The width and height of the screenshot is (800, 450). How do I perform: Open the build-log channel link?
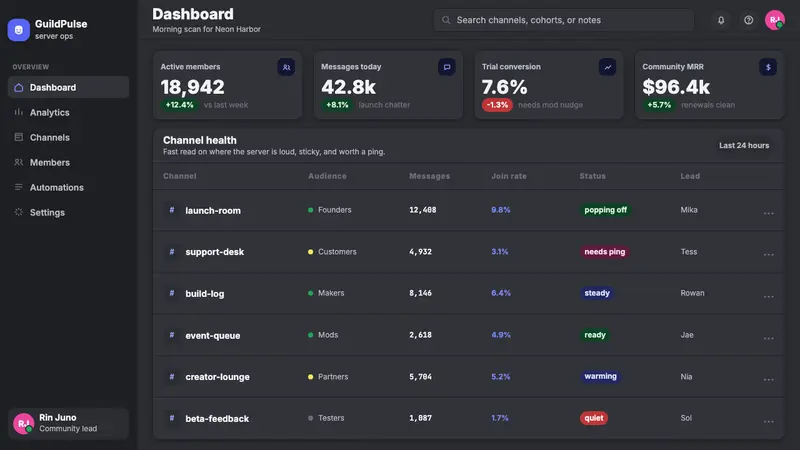coord(205,294)
